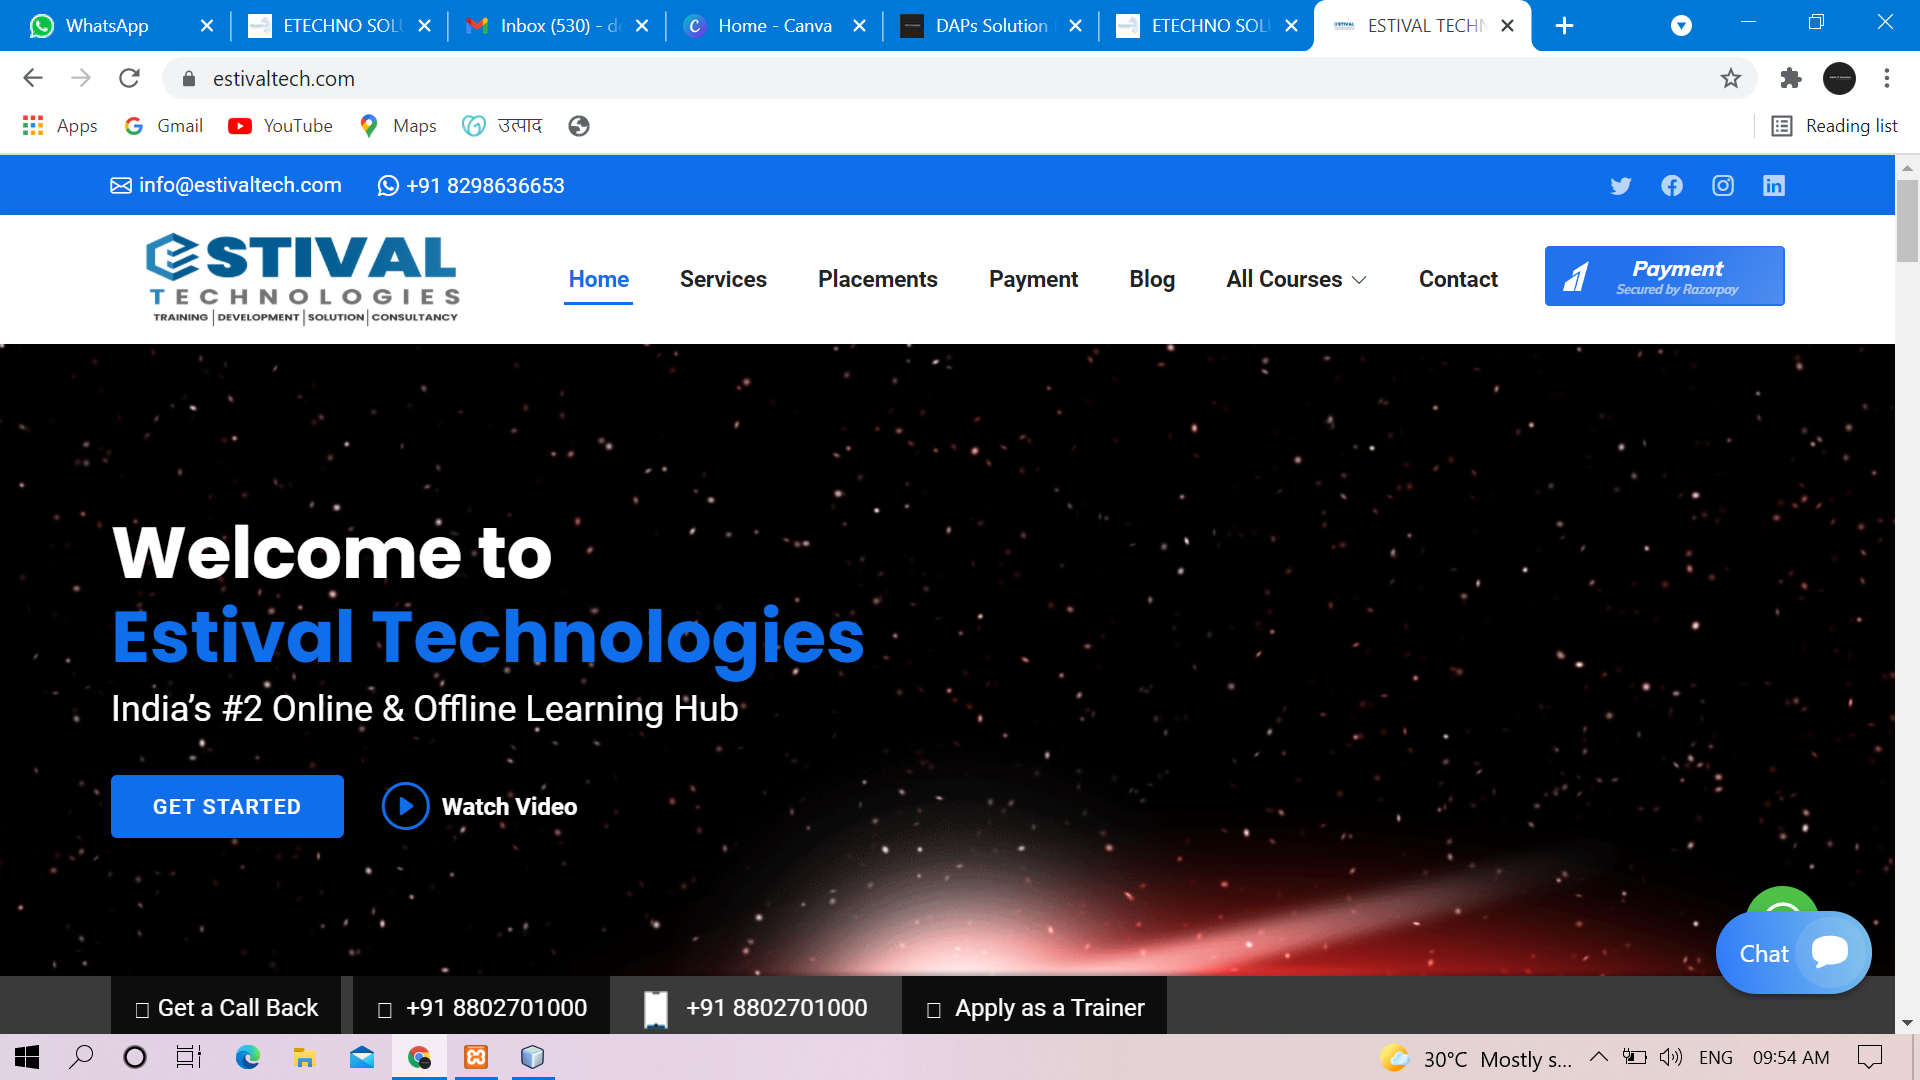The height and width of the screenshot is (1080, 1920).
Task: Open the Chrome extensions puzzle icon
Action: [x=1790, y=78]
